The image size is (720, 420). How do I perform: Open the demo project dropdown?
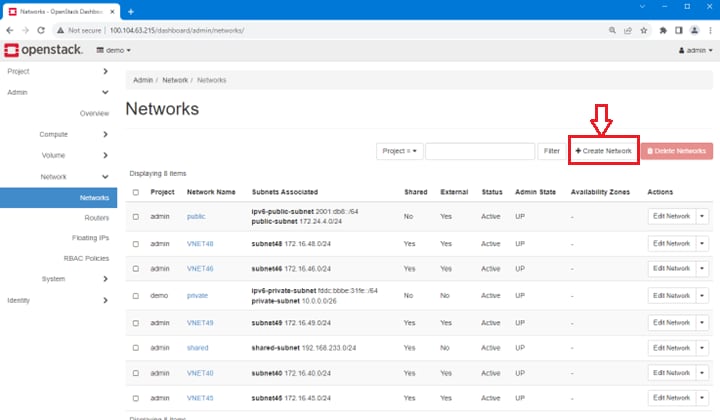coord(113,50)
